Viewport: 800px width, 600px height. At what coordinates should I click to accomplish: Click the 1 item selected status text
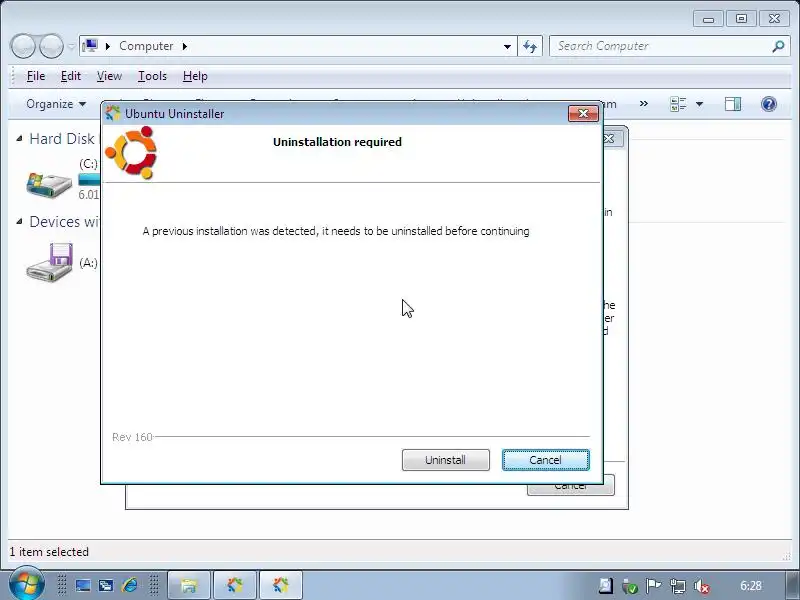(x=49, y=552)
